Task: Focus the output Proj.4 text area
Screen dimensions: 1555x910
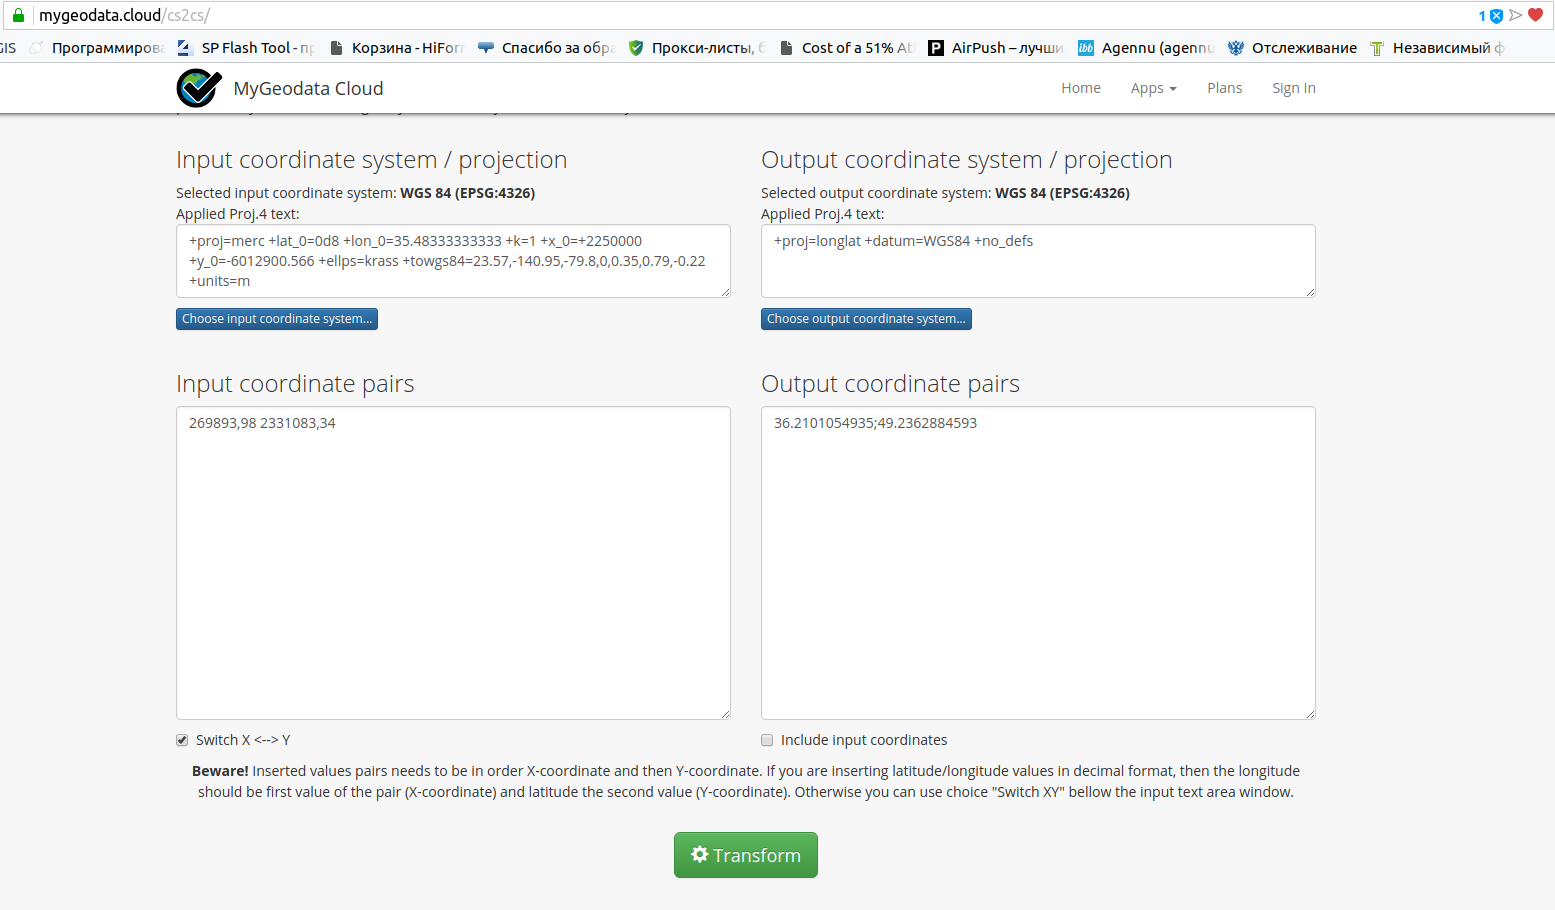Action: tap(1038, 261)
